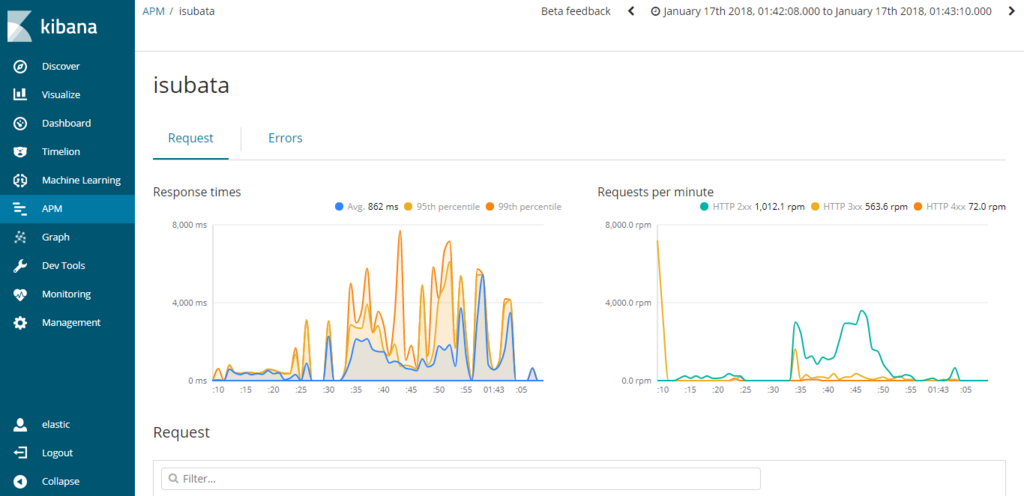Step time range forward with right arrow
This screenshot has width=1024, height=496.
tap(1012, 11)
